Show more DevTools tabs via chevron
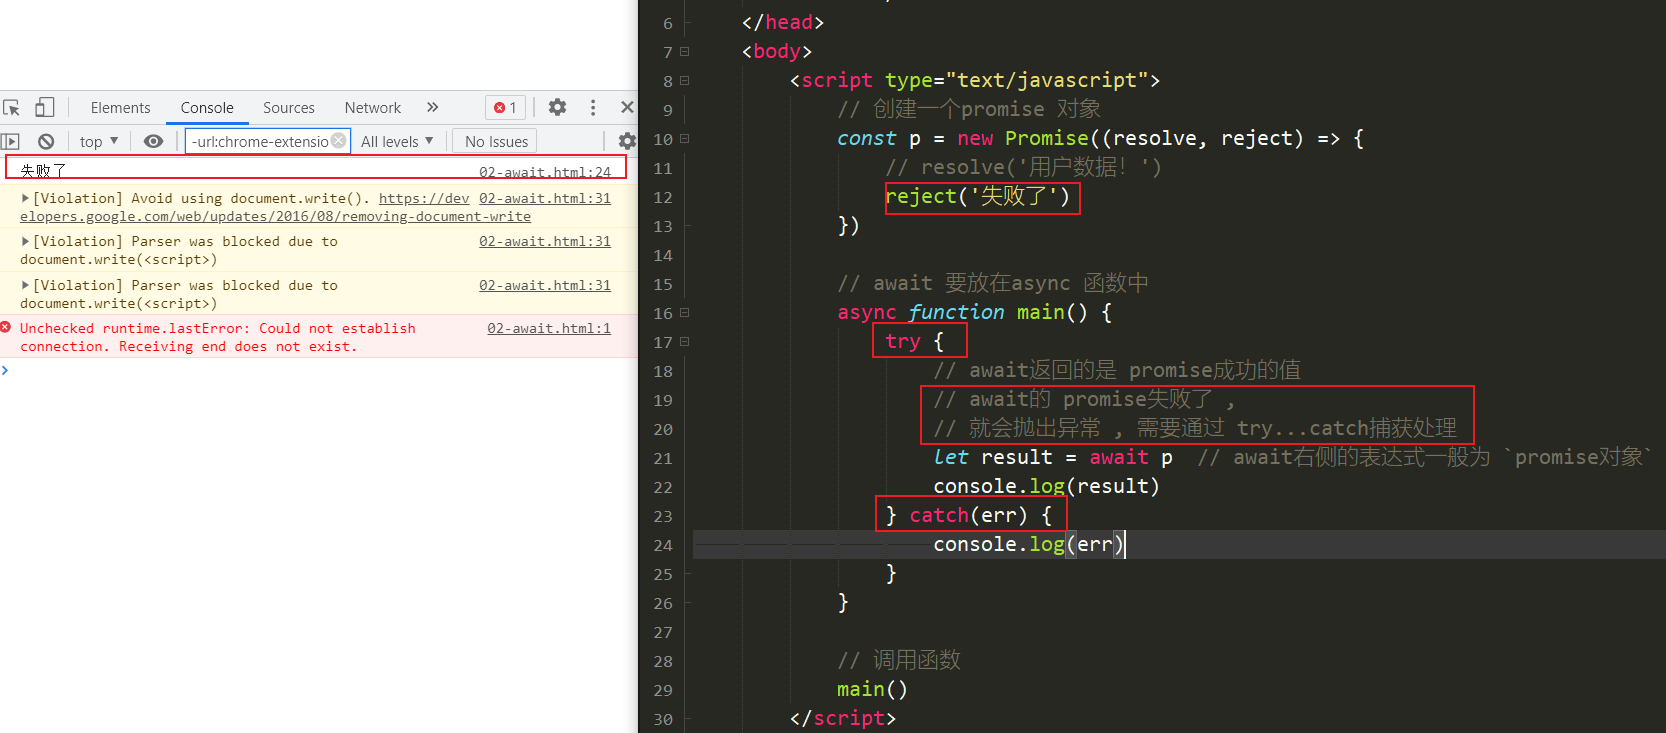 tap(432, 107)
